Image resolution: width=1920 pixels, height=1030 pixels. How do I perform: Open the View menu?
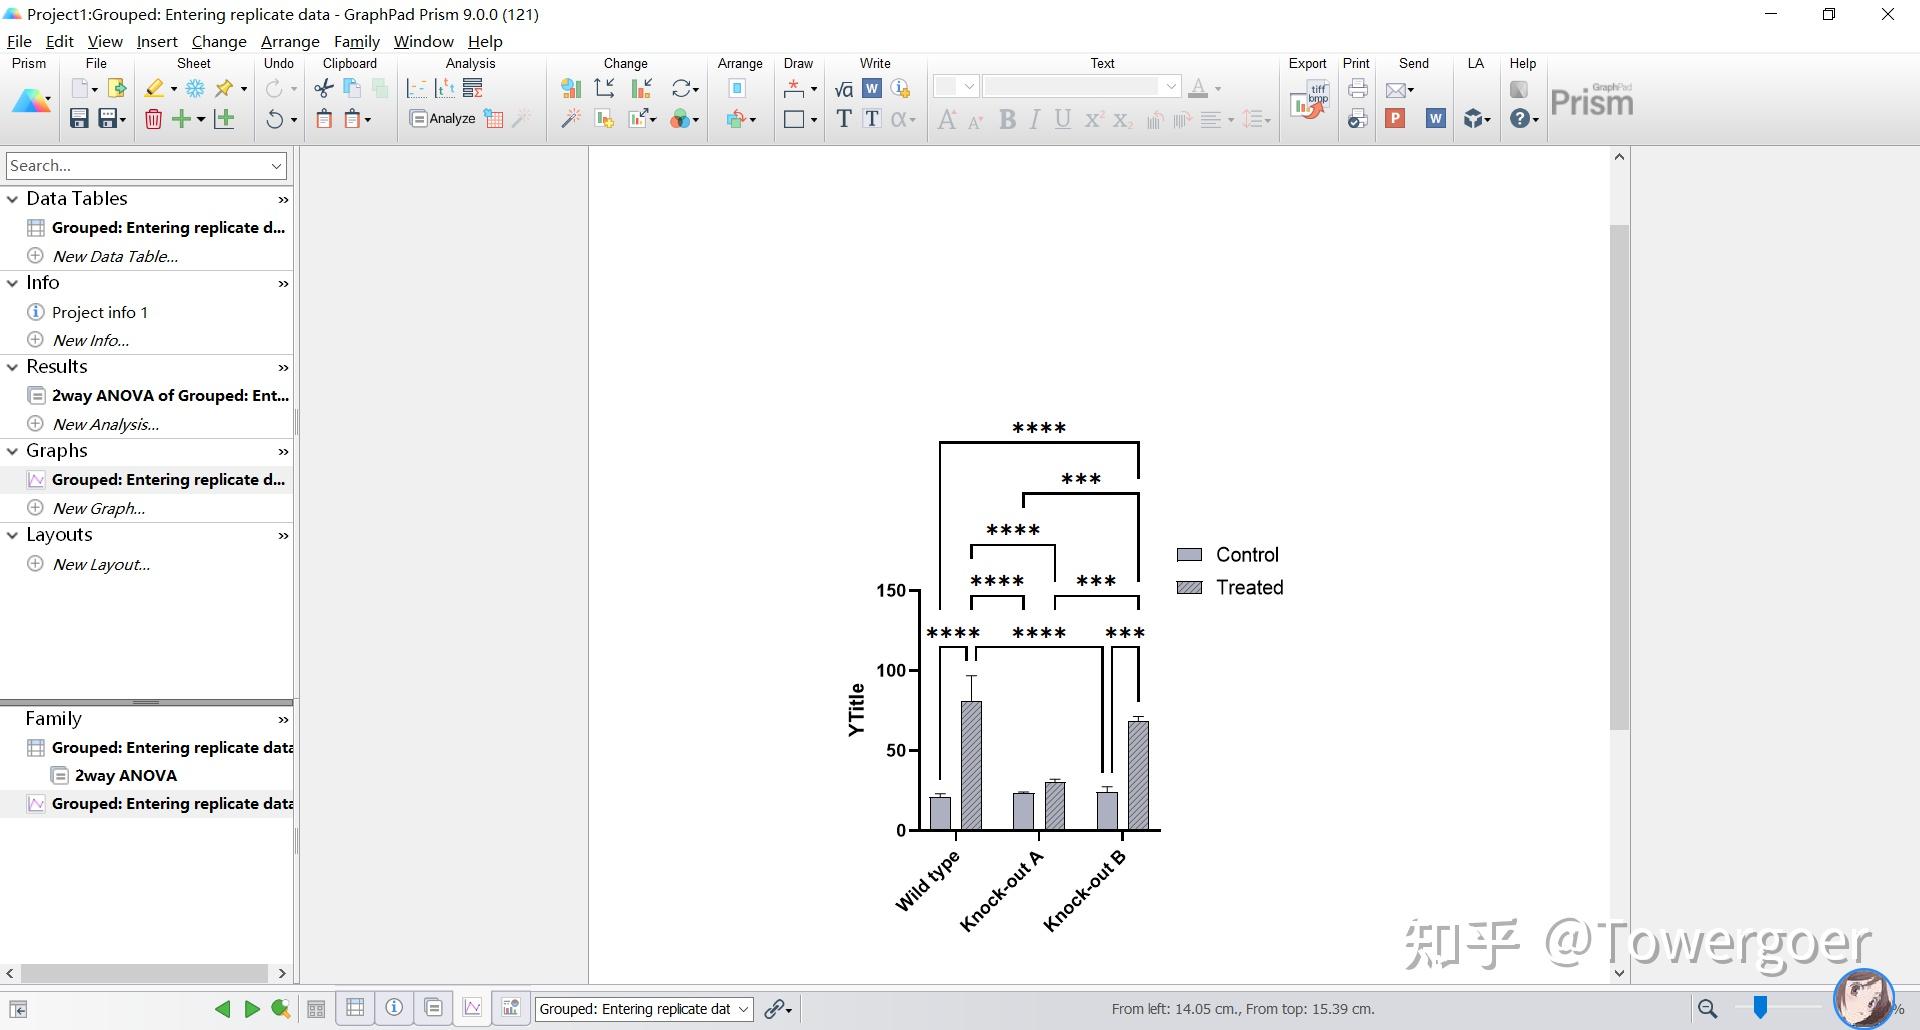105,41
